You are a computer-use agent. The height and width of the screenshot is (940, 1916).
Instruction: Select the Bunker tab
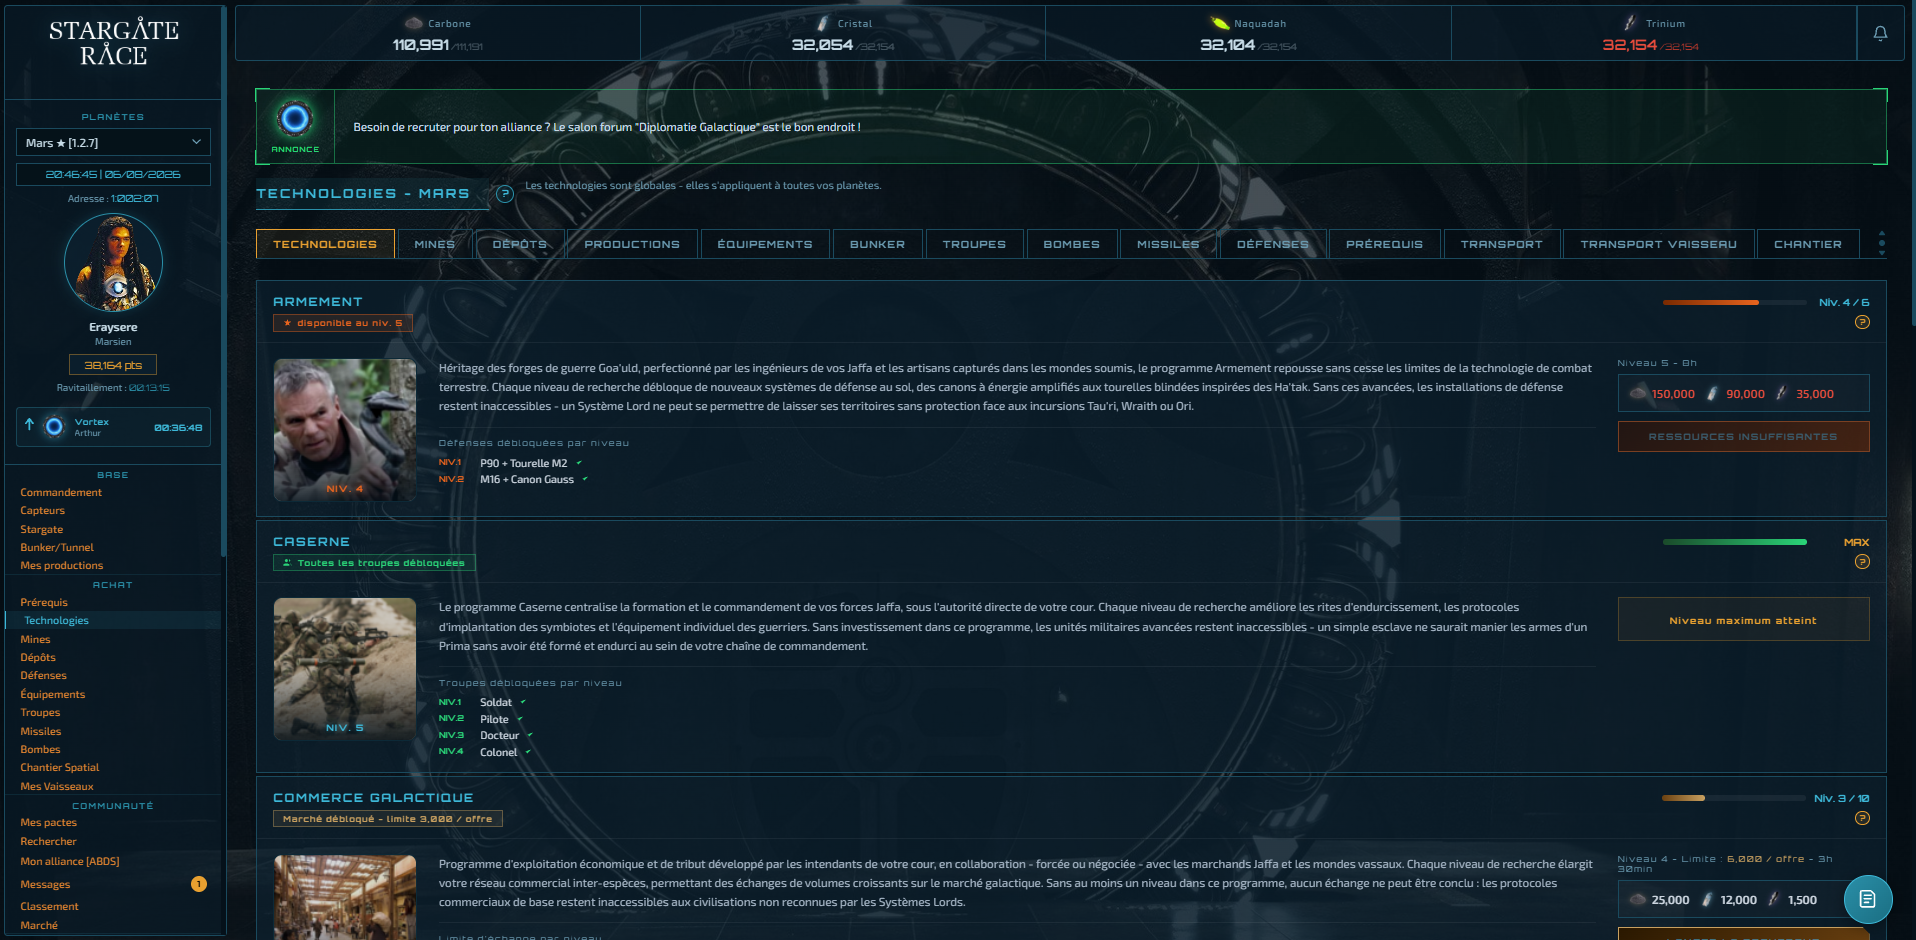877,244
